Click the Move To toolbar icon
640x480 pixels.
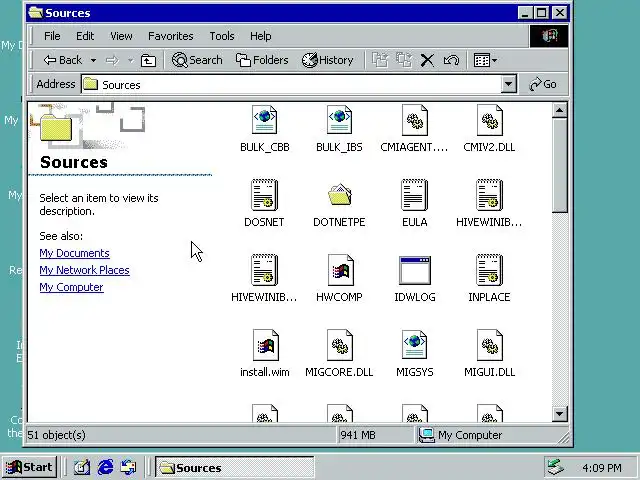tap(380, 60)
